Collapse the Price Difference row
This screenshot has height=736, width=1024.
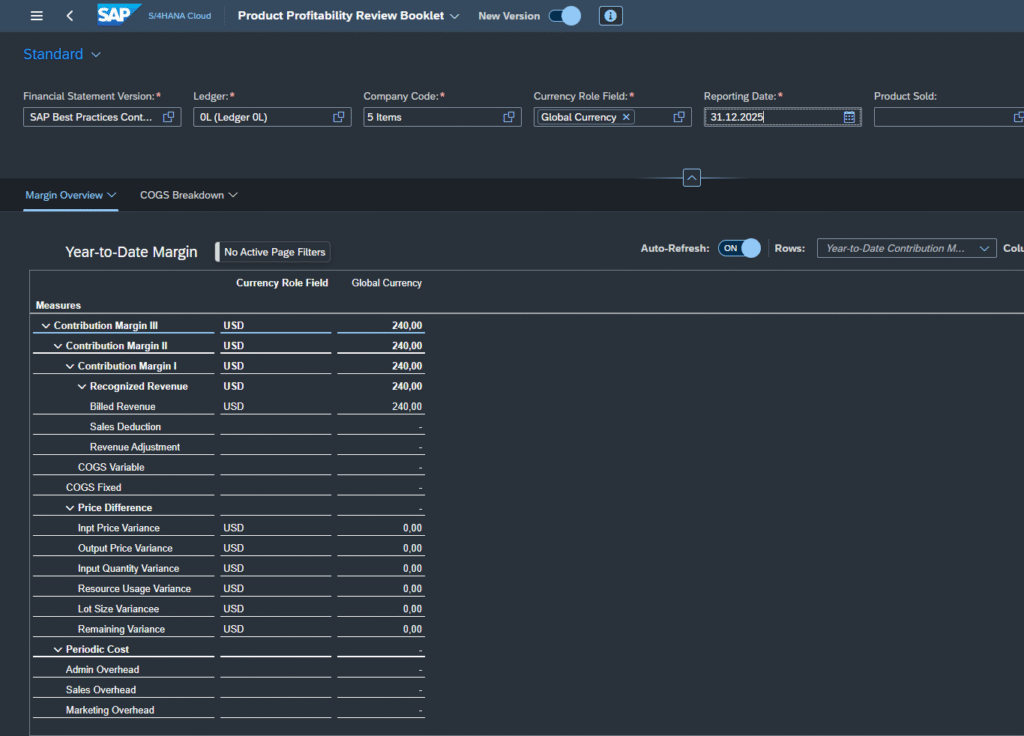70,507
